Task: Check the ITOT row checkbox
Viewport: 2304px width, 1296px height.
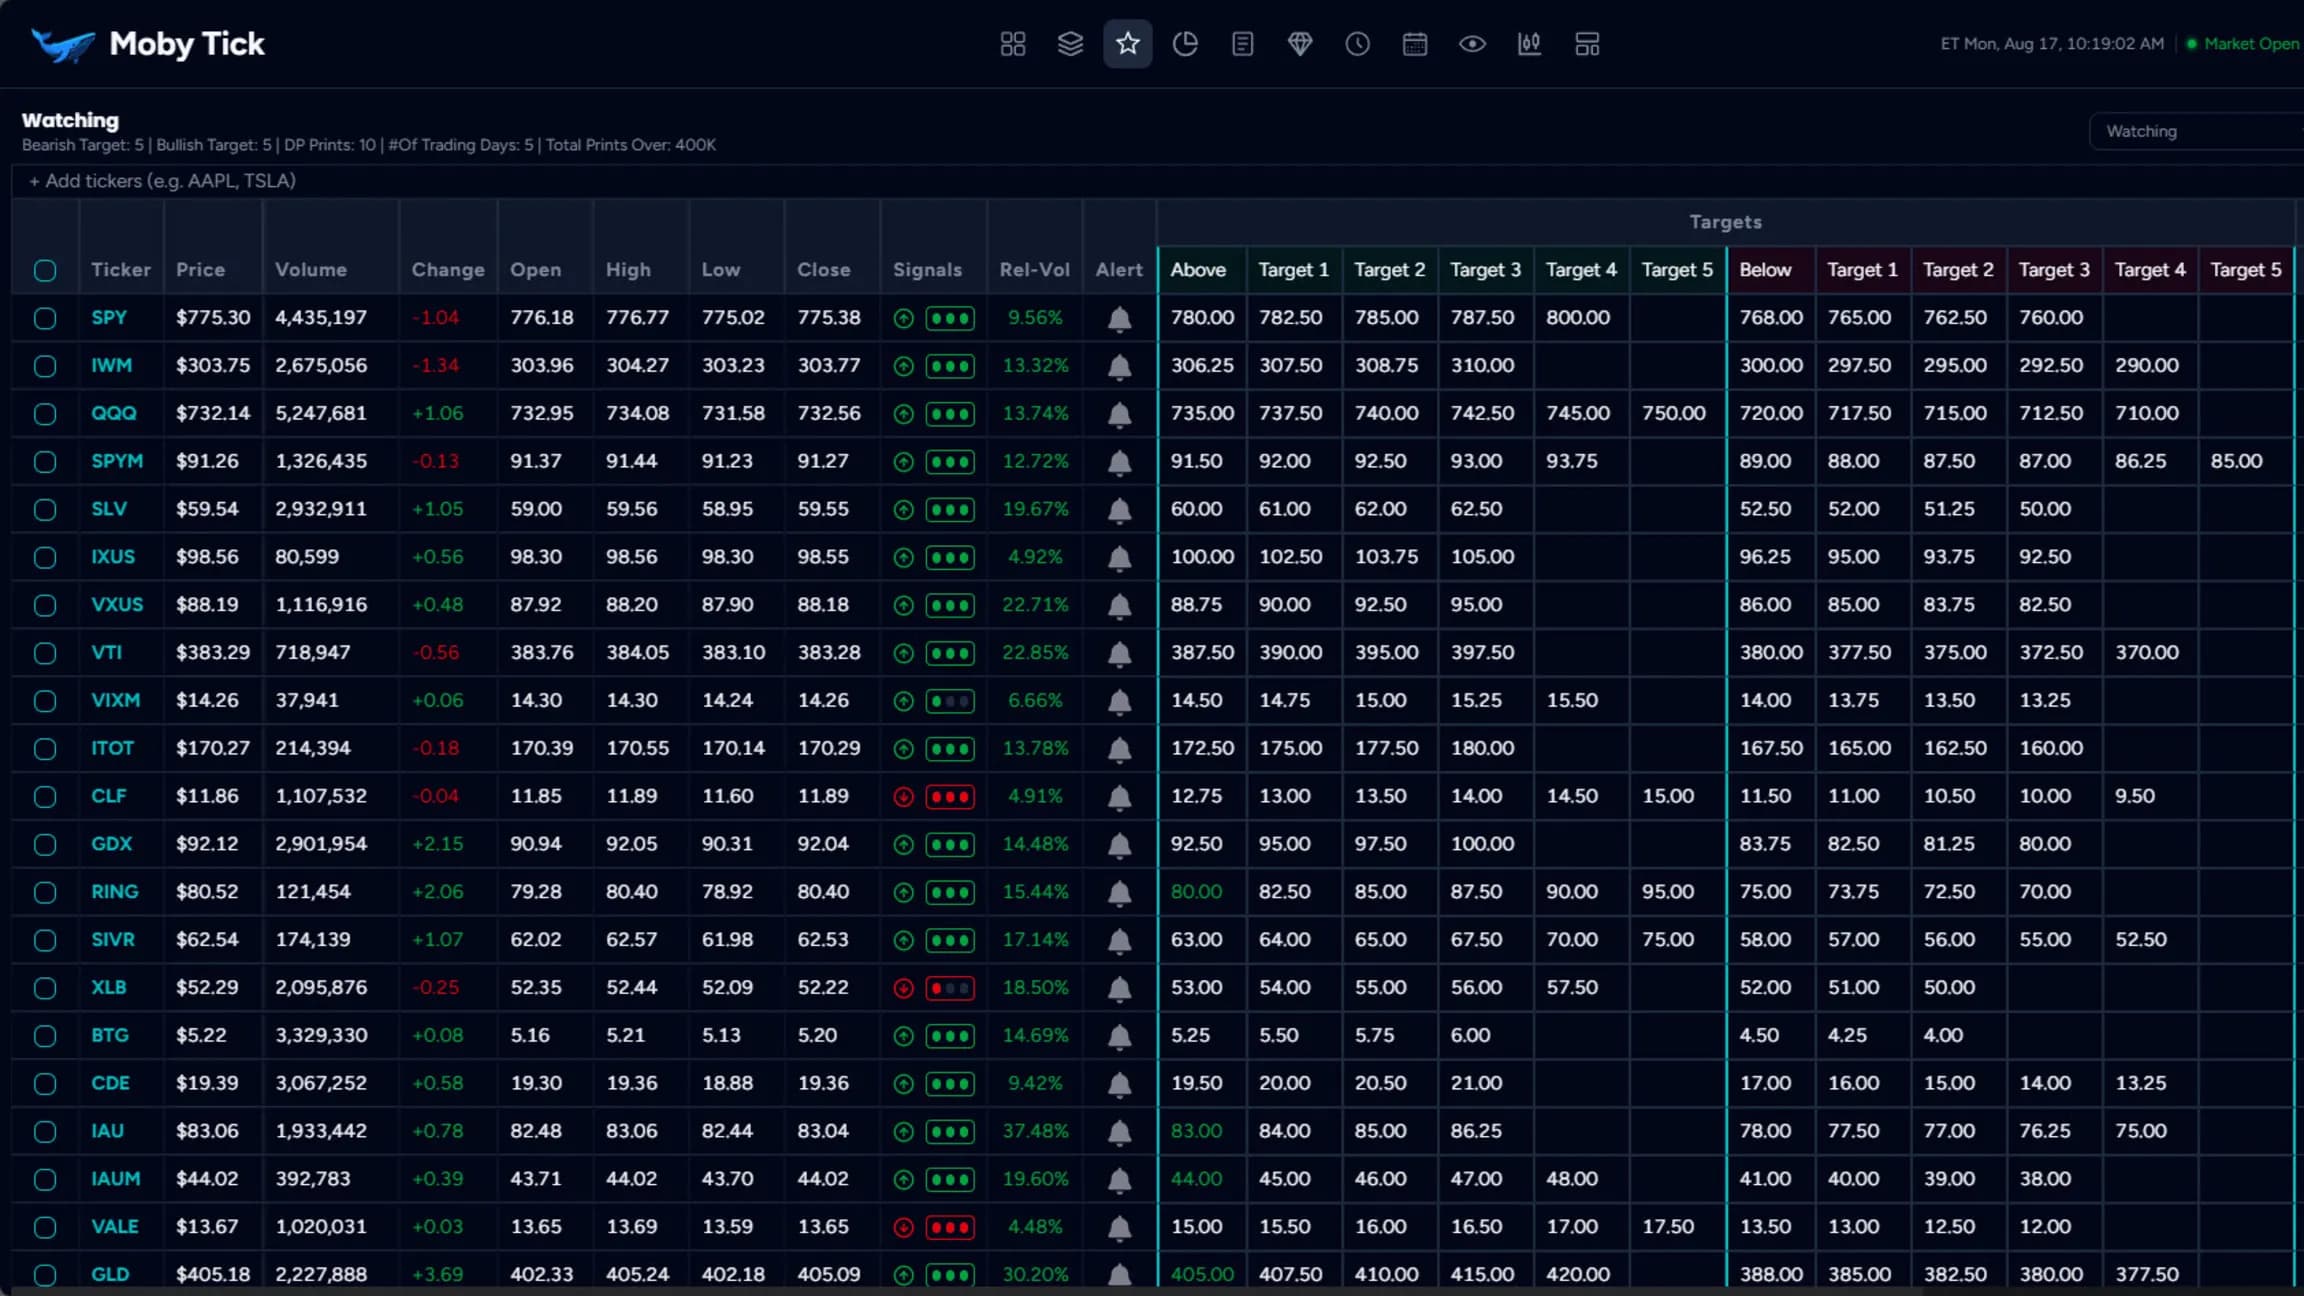Action: 45,750
